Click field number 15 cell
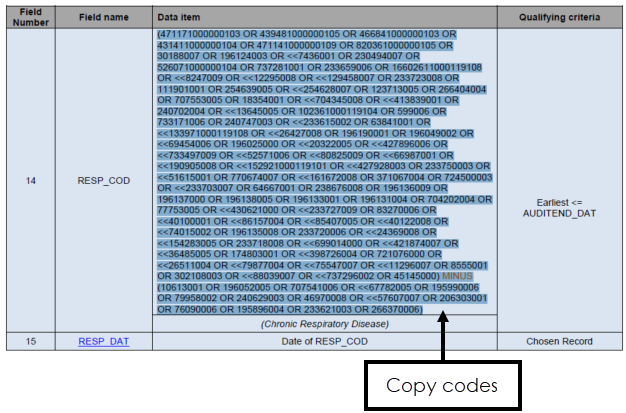 coord(31,341)
